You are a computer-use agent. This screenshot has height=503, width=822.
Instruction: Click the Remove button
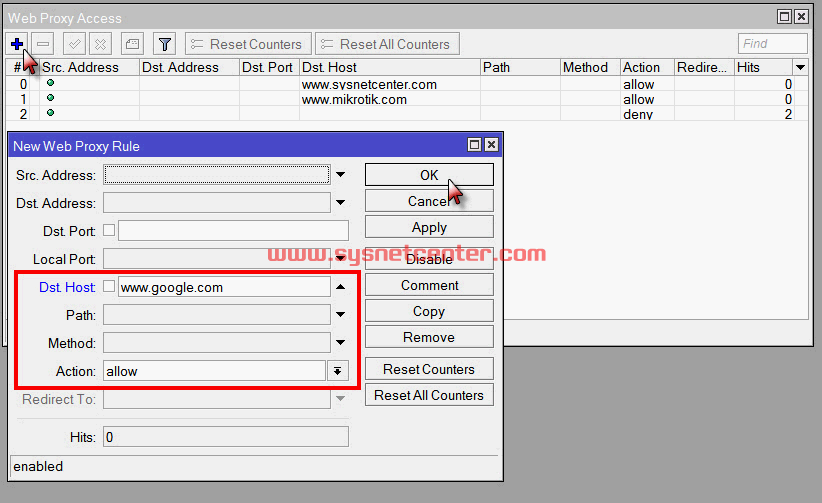429,337
